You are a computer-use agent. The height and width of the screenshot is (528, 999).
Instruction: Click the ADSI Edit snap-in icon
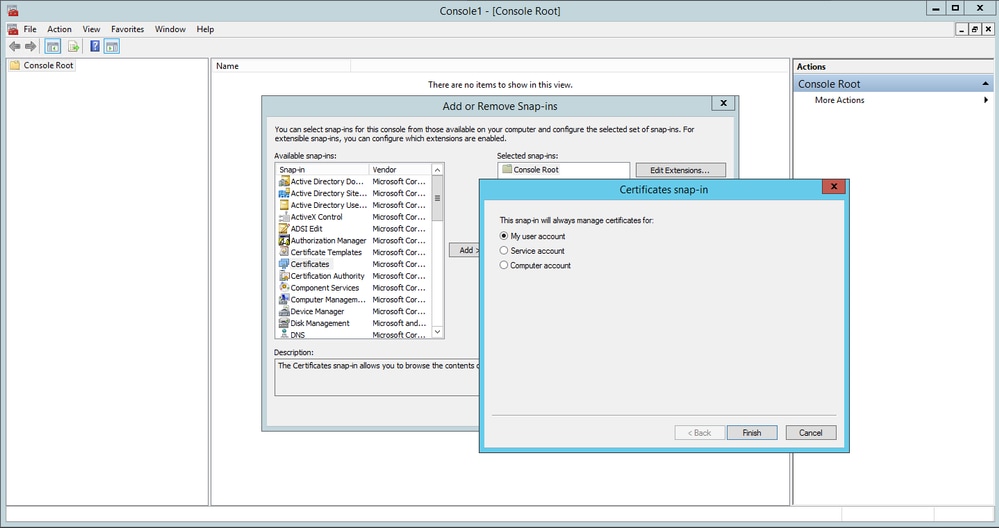(x=284, y=229)
